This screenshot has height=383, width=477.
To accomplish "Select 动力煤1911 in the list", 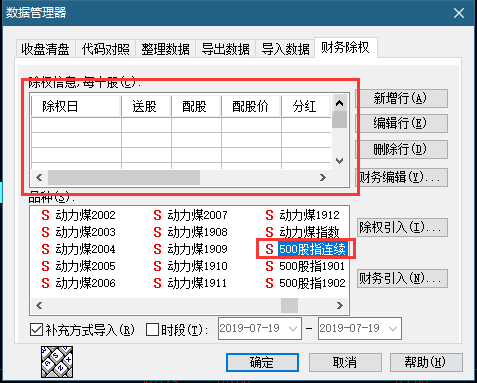I will (191, 283).
